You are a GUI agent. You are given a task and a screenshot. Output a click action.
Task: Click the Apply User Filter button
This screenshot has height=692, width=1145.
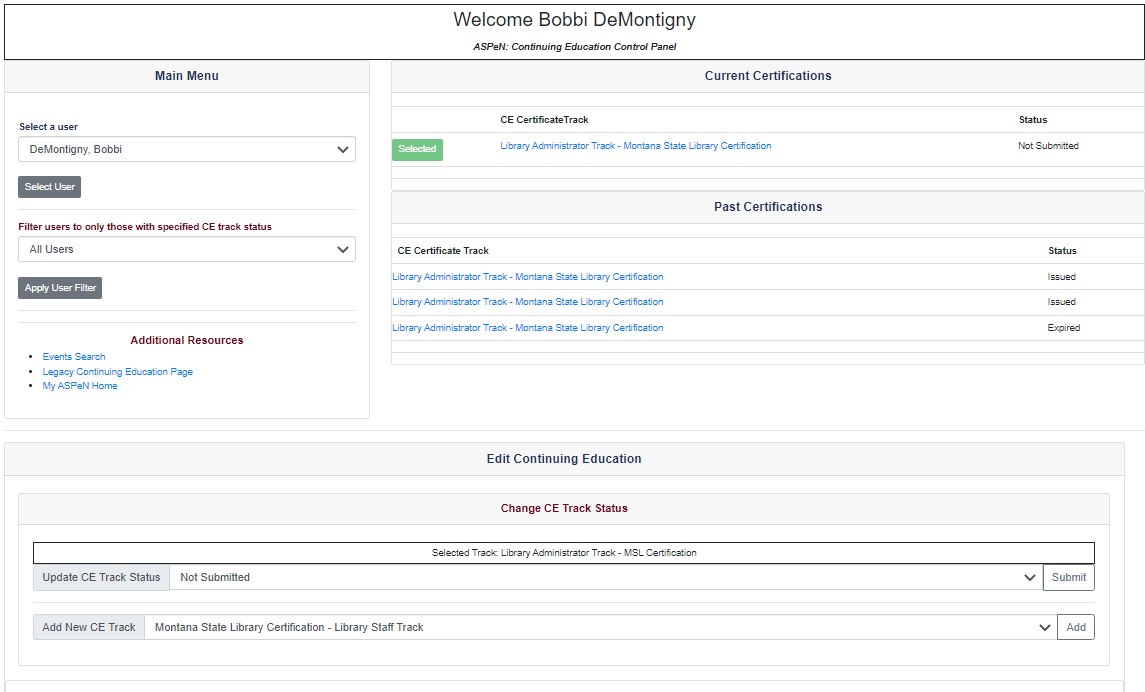pyautogui.click(x=59, y=287)
